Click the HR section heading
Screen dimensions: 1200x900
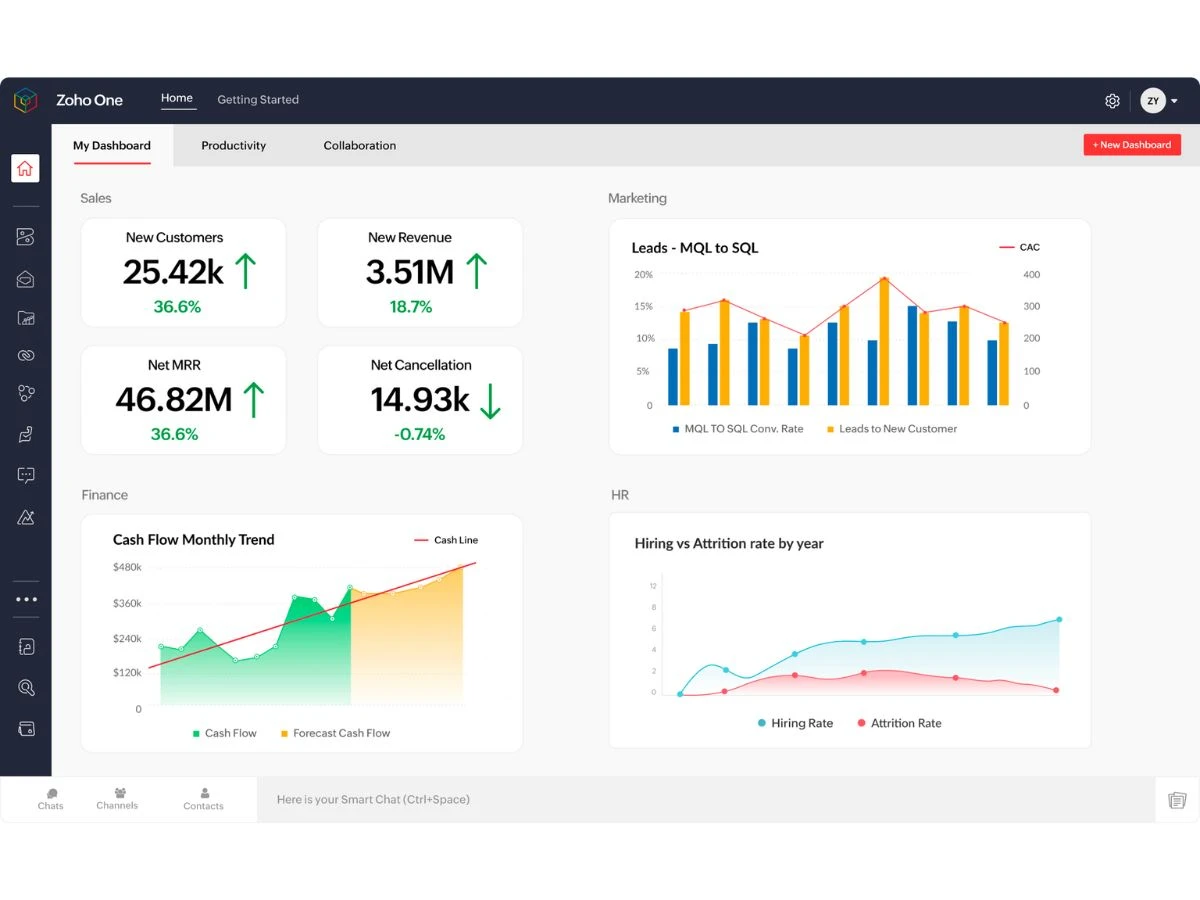click(620, 495)
